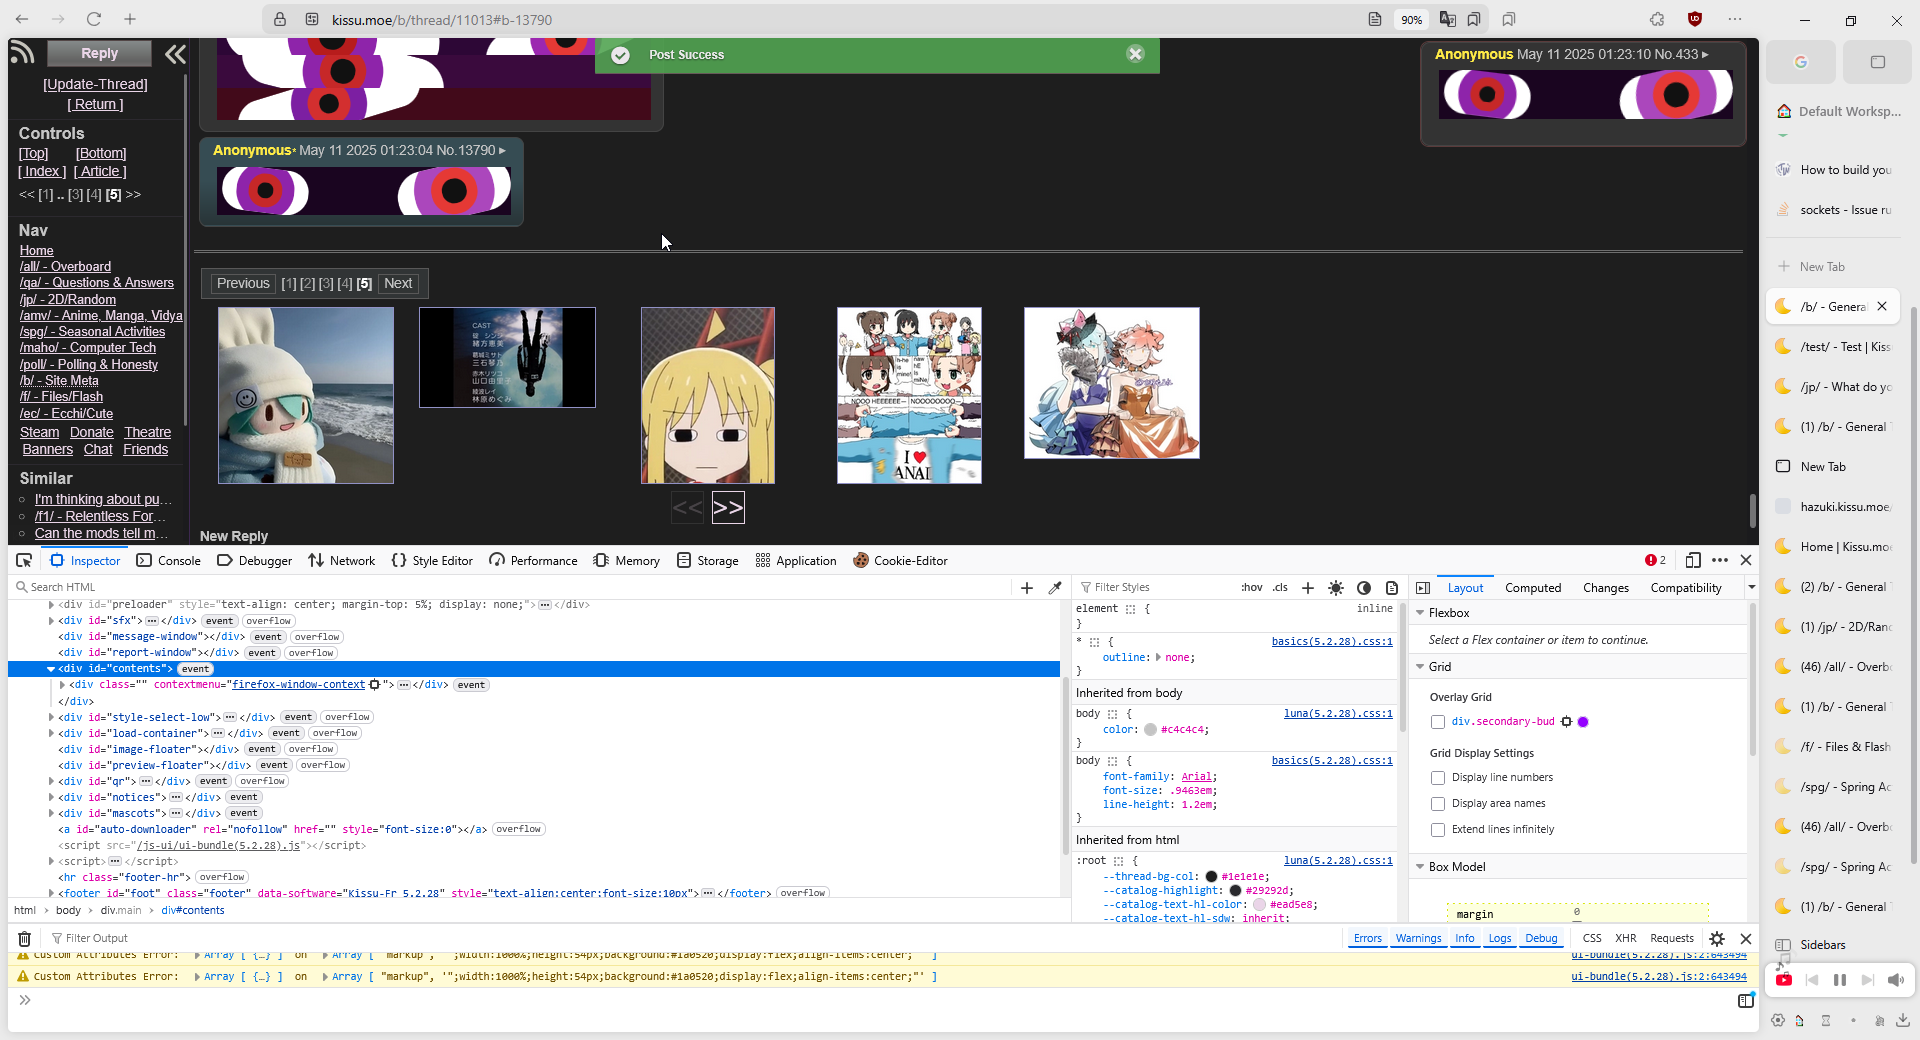The image size is (1920, 1040).
Task: Toggle the Errors console filter
Action: pos(1367,938)
